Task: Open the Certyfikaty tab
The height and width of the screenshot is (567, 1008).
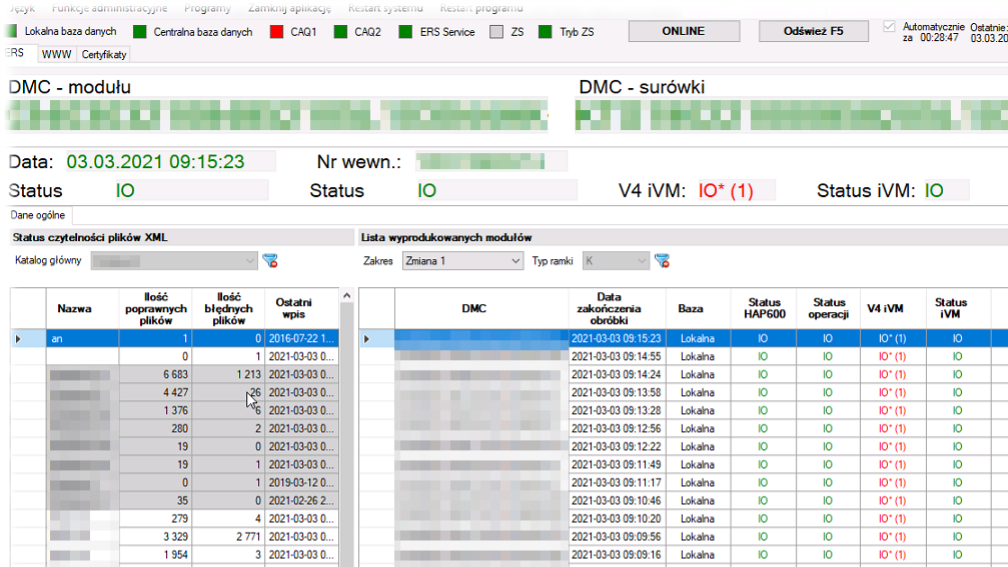Action: coord(104,54)
